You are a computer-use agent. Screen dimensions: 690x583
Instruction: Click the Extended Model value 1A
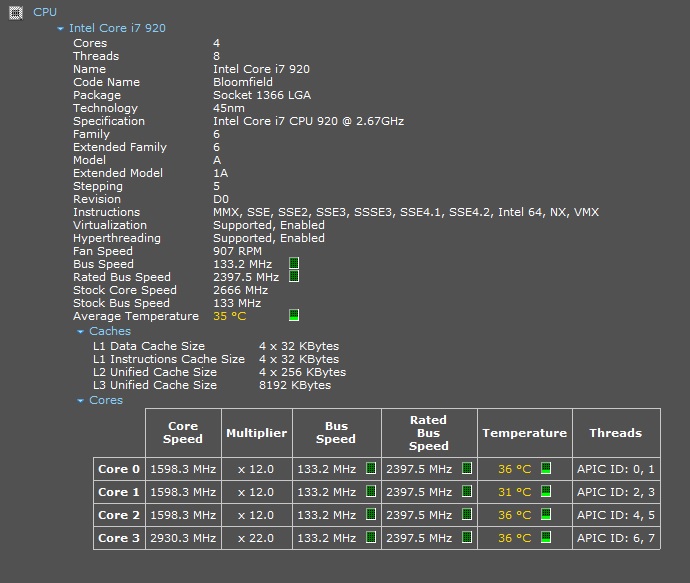[x=220, y=173]
